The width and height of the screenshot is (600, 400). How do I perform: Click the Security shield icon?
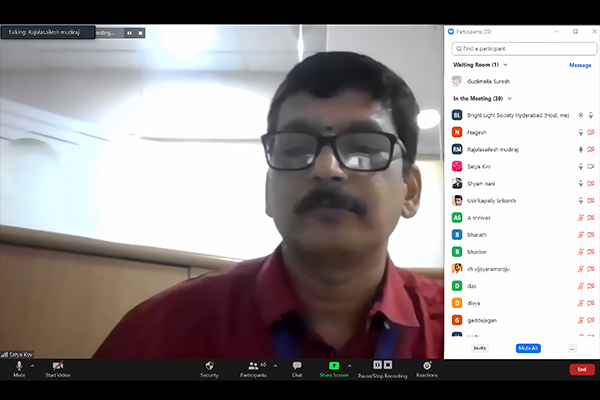pyautogui.click(x=209, y=366)
